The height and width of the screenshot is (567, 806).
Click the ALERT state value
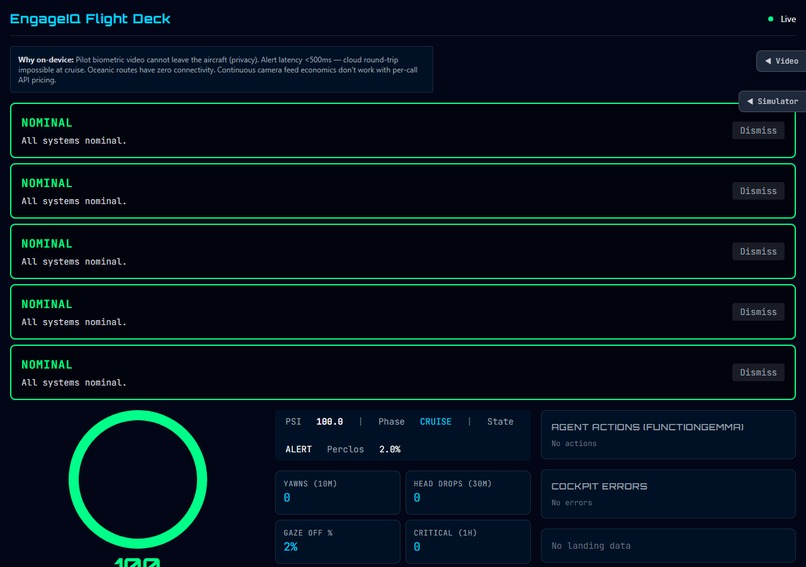(299, 449)
